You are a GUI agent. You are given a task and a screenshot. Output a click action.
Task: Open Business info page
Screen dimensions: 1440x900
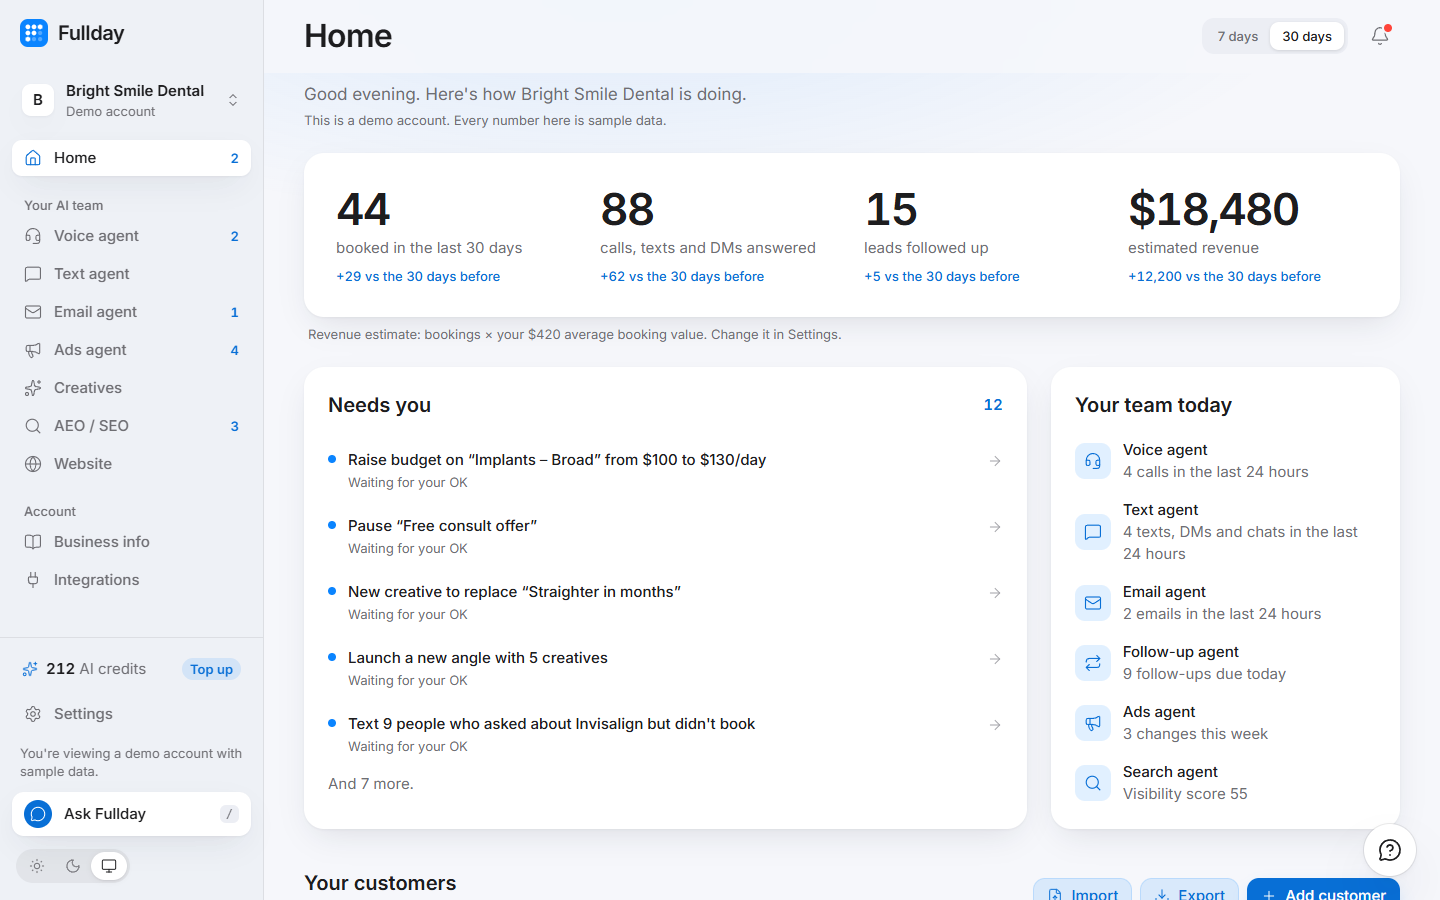click(x=132, y=542)
